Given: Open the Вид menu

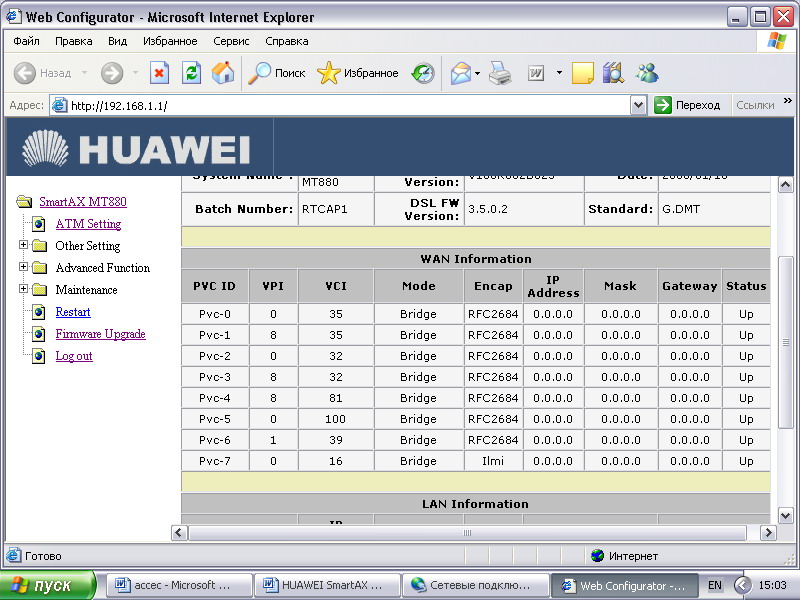Looking at the screenshot, I should click(x=117, y=41).
